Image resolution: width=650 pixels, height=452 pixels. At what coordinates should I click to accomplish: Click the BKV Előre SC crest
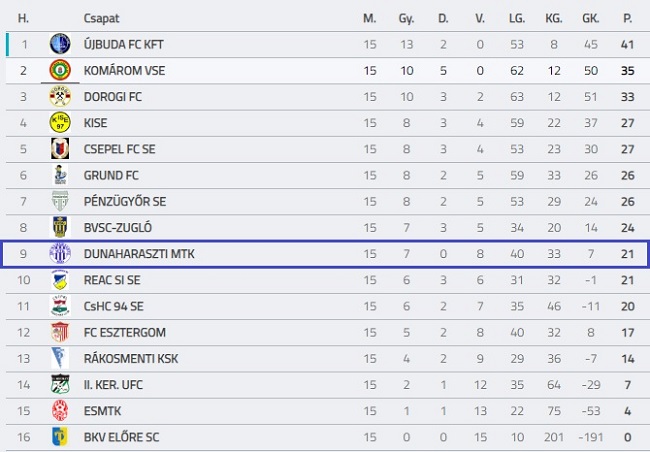pyautogui.click(x=60, y=437)
